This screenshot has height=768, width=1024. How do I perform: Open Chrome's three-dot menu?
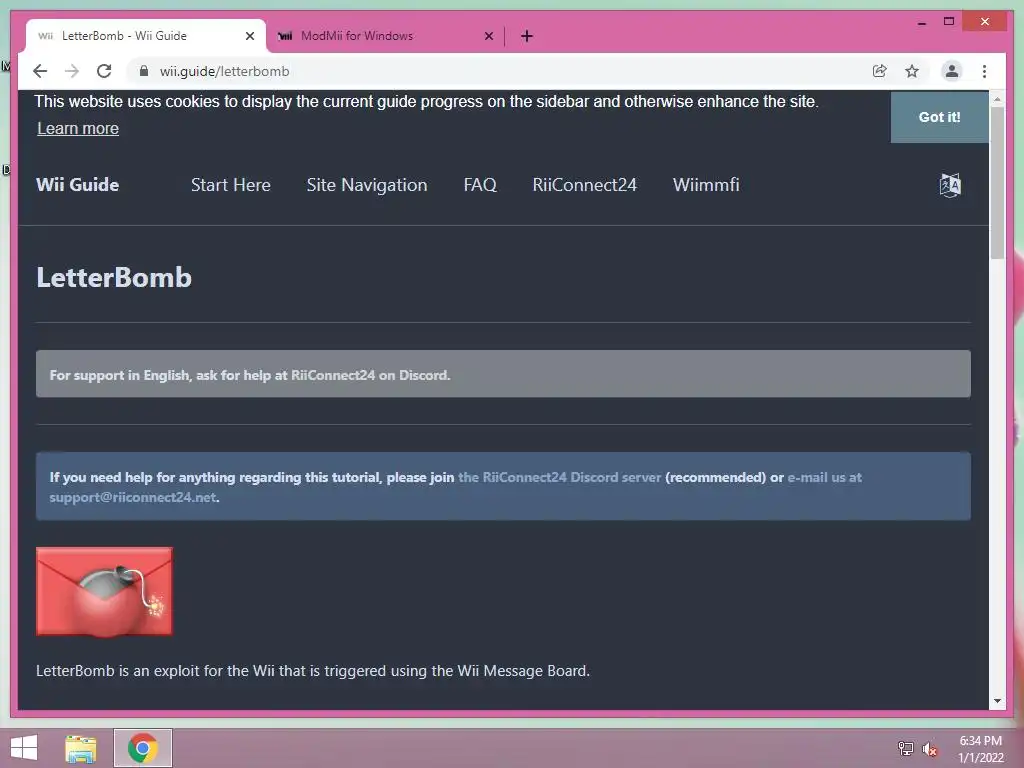click(984, 71)
